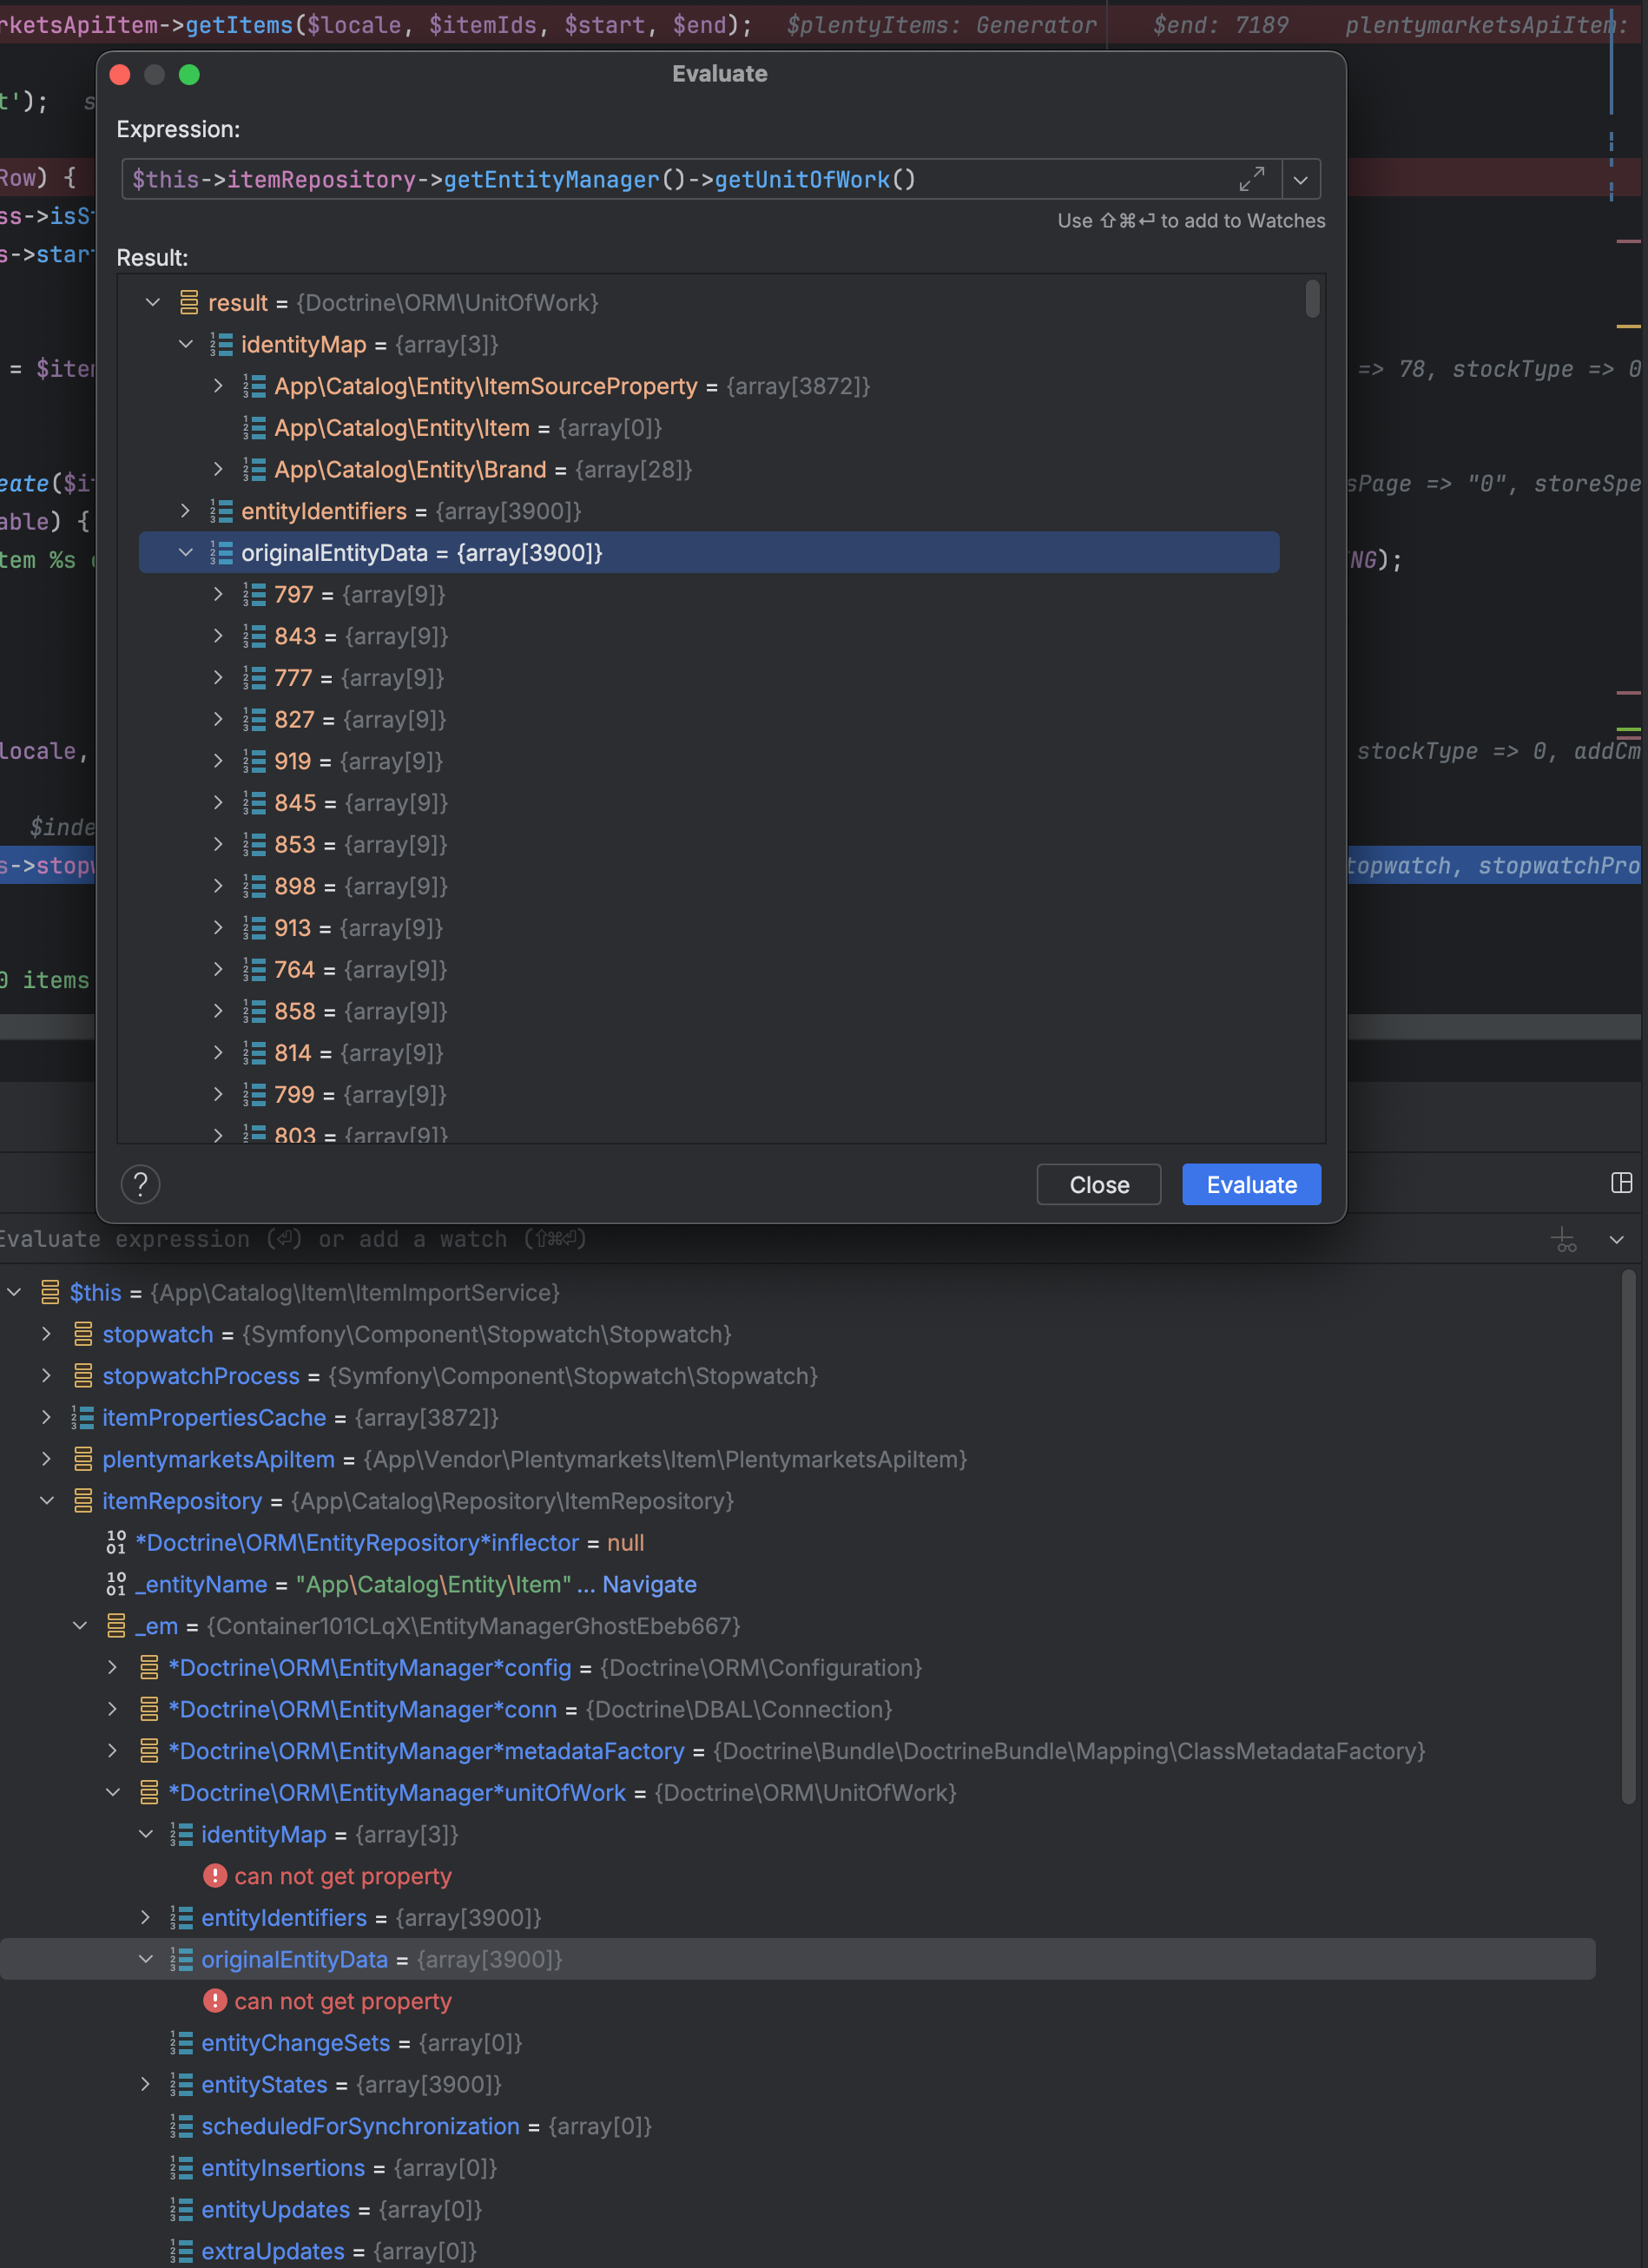Expand the stopwatchProcess variable
1648x2268 pixels.
(47, 1376)
